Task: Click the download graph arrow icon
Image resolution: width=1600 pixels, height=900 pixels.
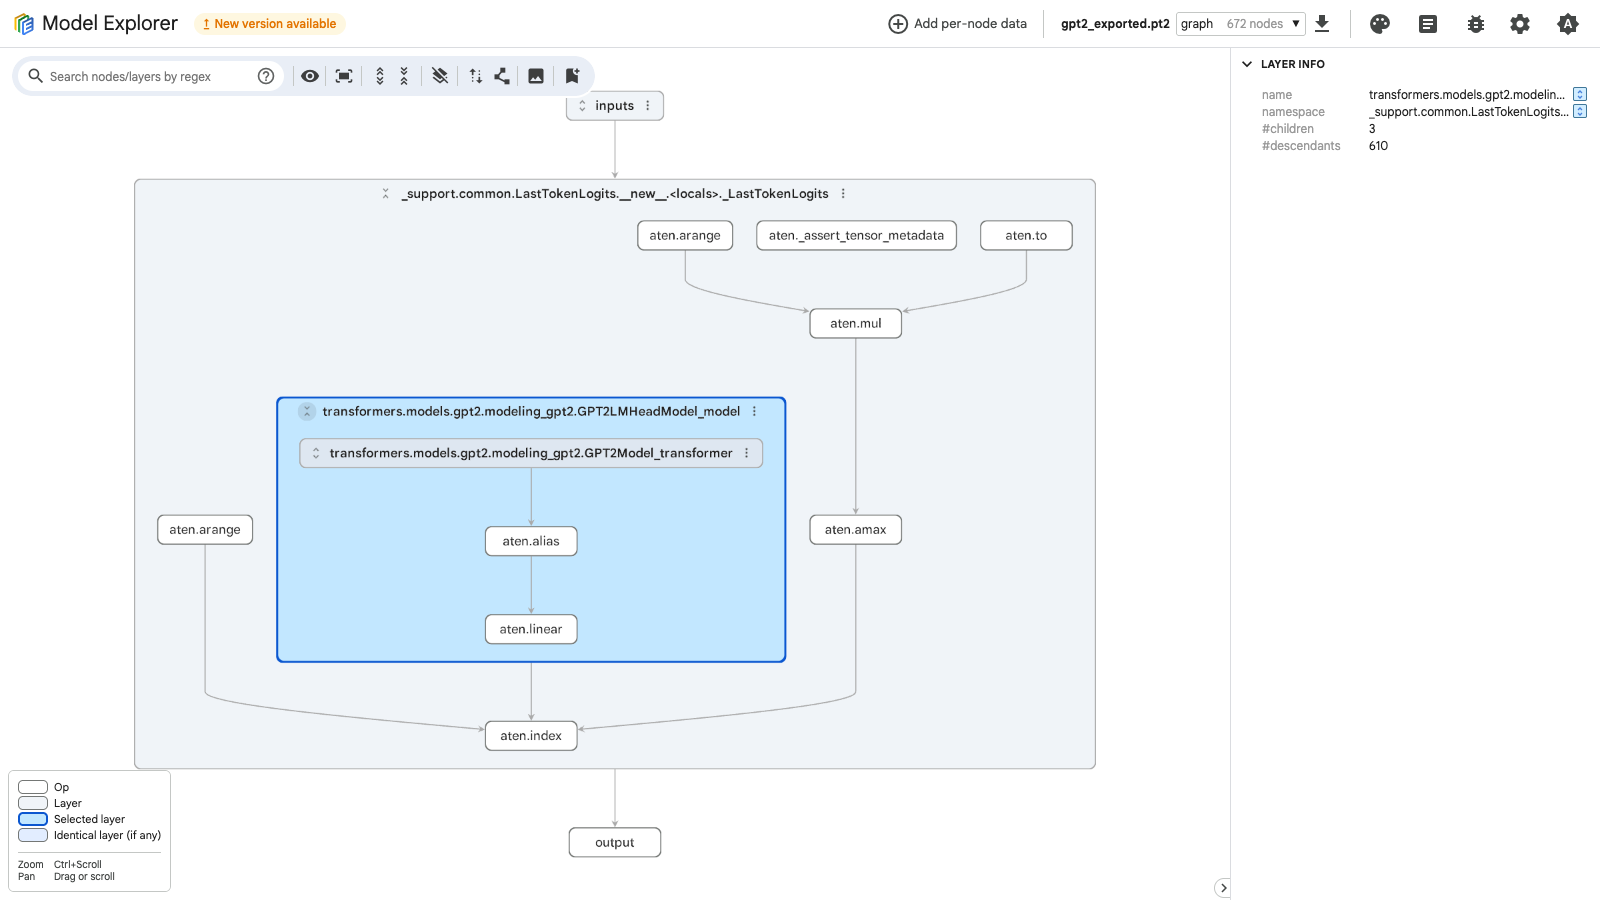Action: (1322, 23)
